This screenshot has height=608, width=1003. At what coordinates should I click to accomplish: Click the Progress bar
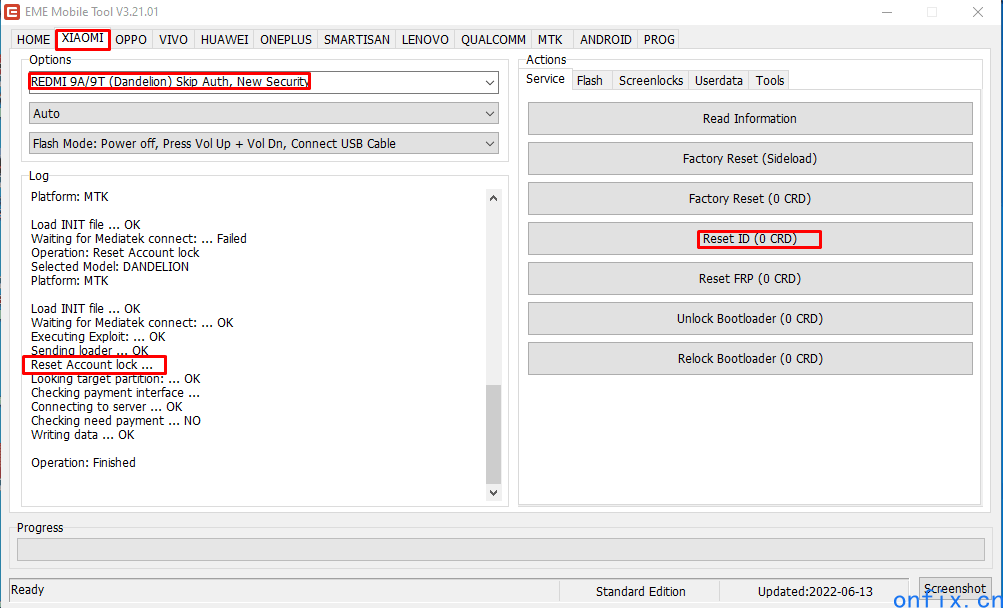(x=501, y=549)
